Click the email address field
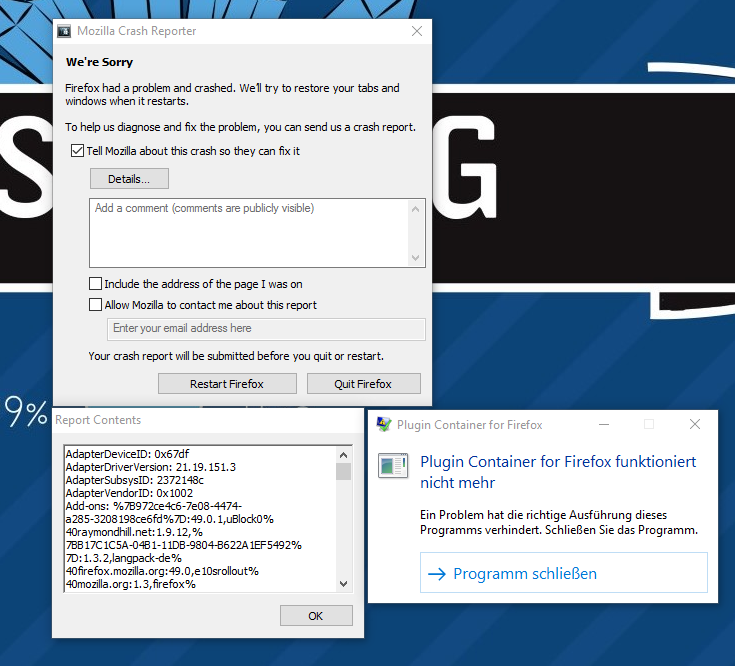Image resolution: width=735 pixels, height=666 pixels. 266,329
